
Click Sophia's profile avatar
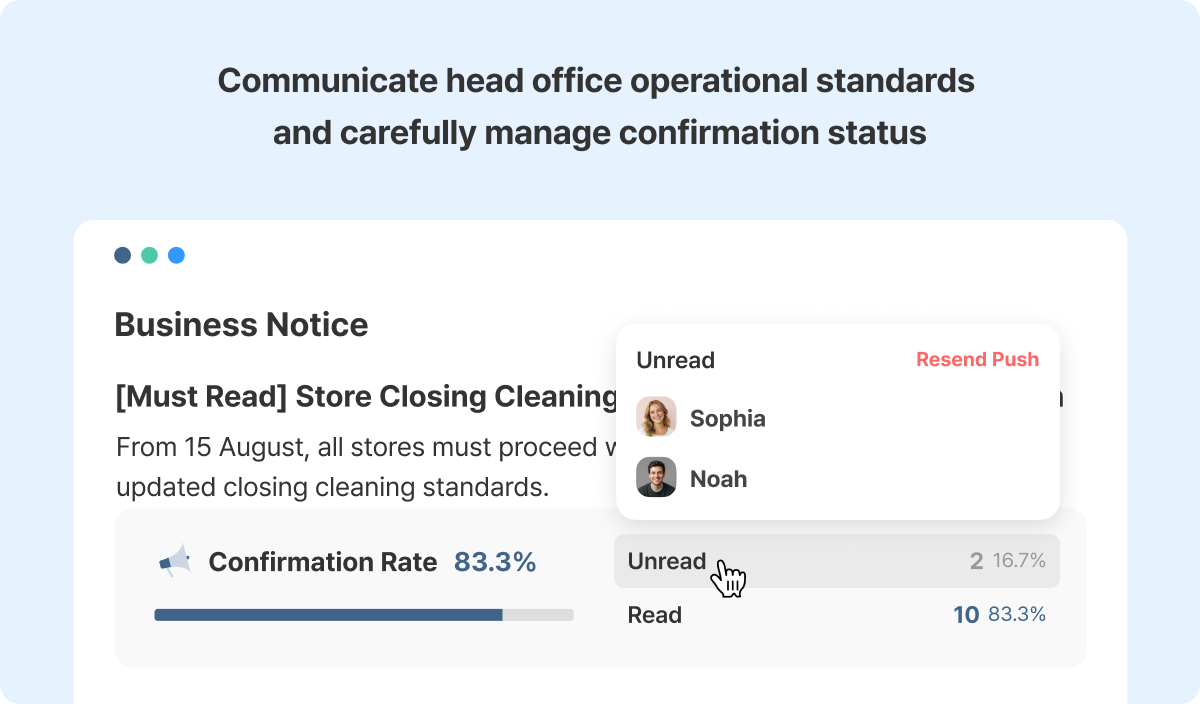click(656, 417)
